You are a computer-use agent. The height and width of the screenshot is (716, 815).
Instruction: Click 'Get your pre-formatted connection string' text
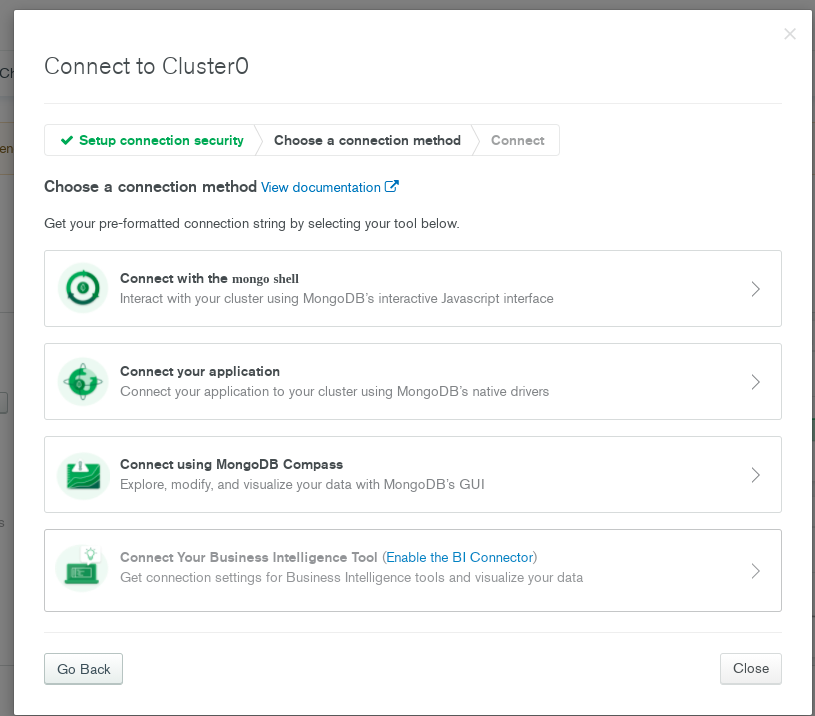point(252,223)
